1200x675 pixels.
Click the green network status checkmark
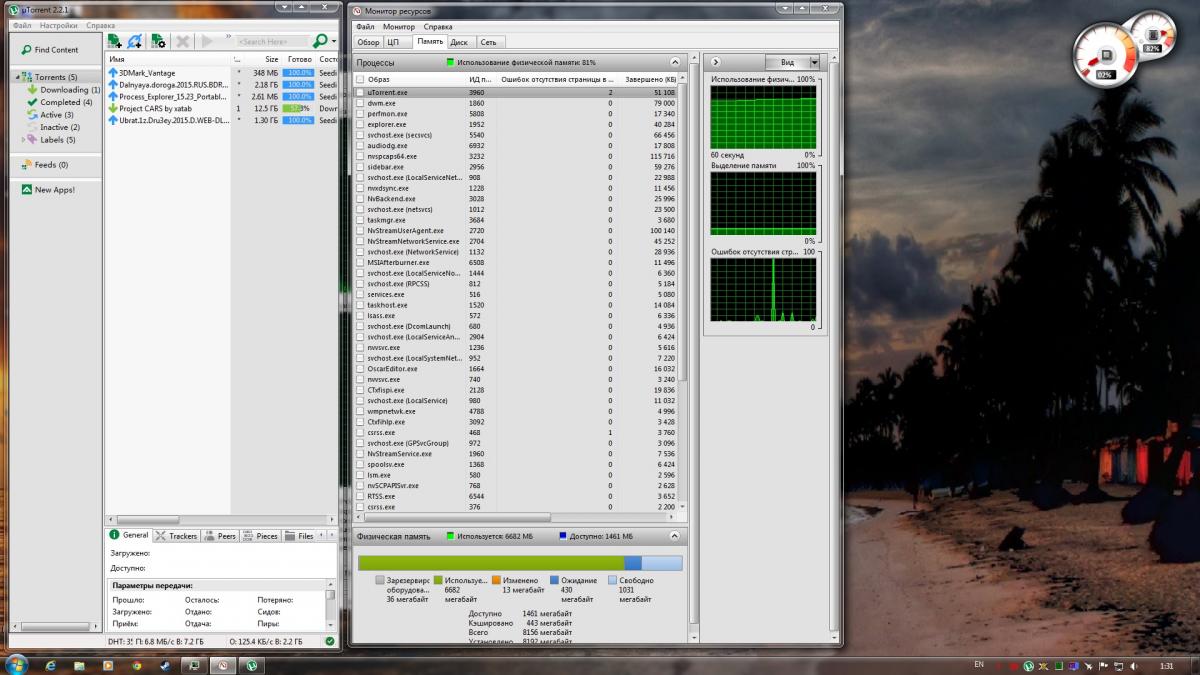331,641
